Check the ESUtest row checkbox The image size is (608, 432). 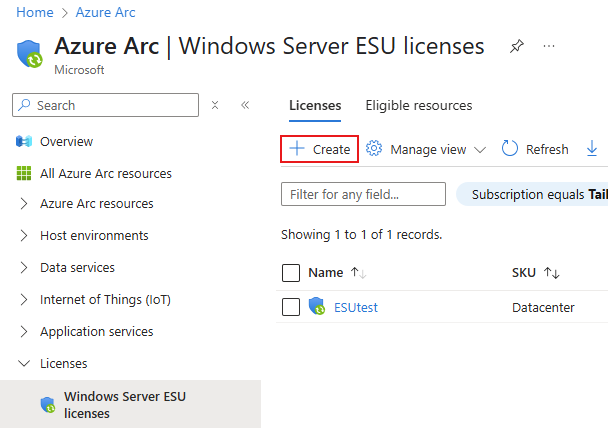[x=291, y=307]
